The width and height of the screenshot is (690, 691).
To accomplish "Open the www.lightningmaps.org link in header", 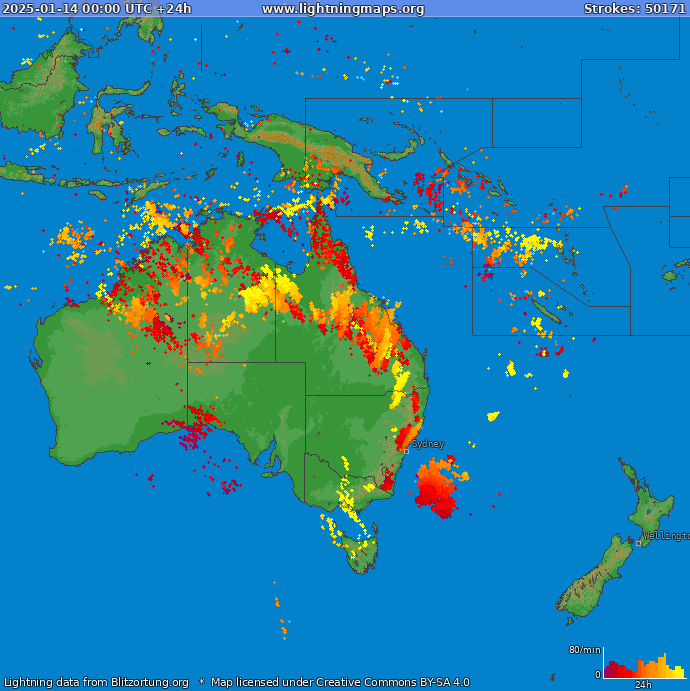I will click(343, 9).
